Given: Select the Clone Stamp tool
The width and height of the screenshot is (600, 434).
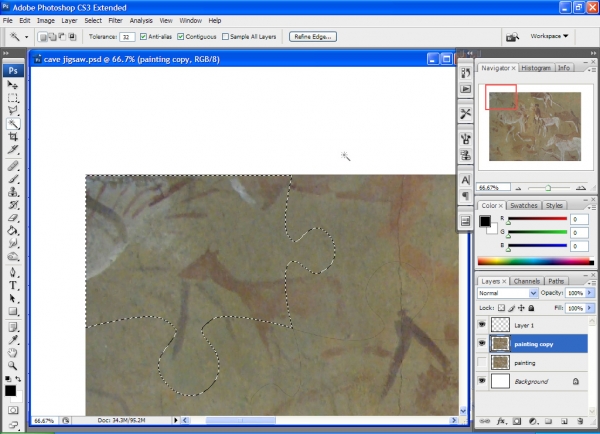Looking at the screenshot, I should 13,192.
